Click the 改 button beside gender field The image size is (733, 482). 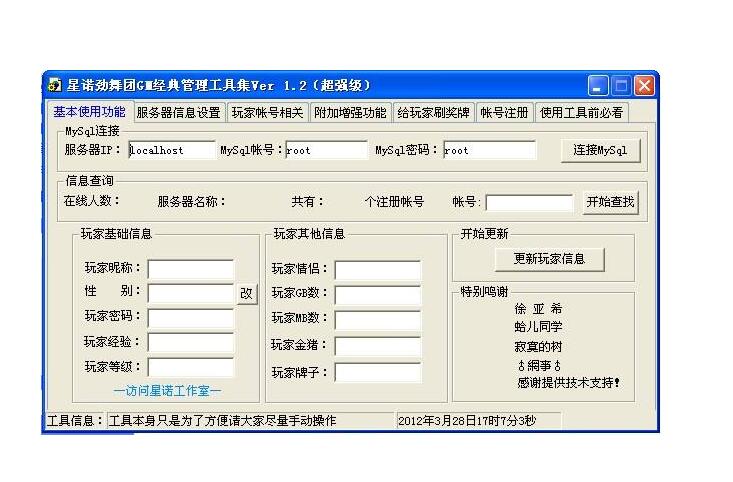(246, 294)
